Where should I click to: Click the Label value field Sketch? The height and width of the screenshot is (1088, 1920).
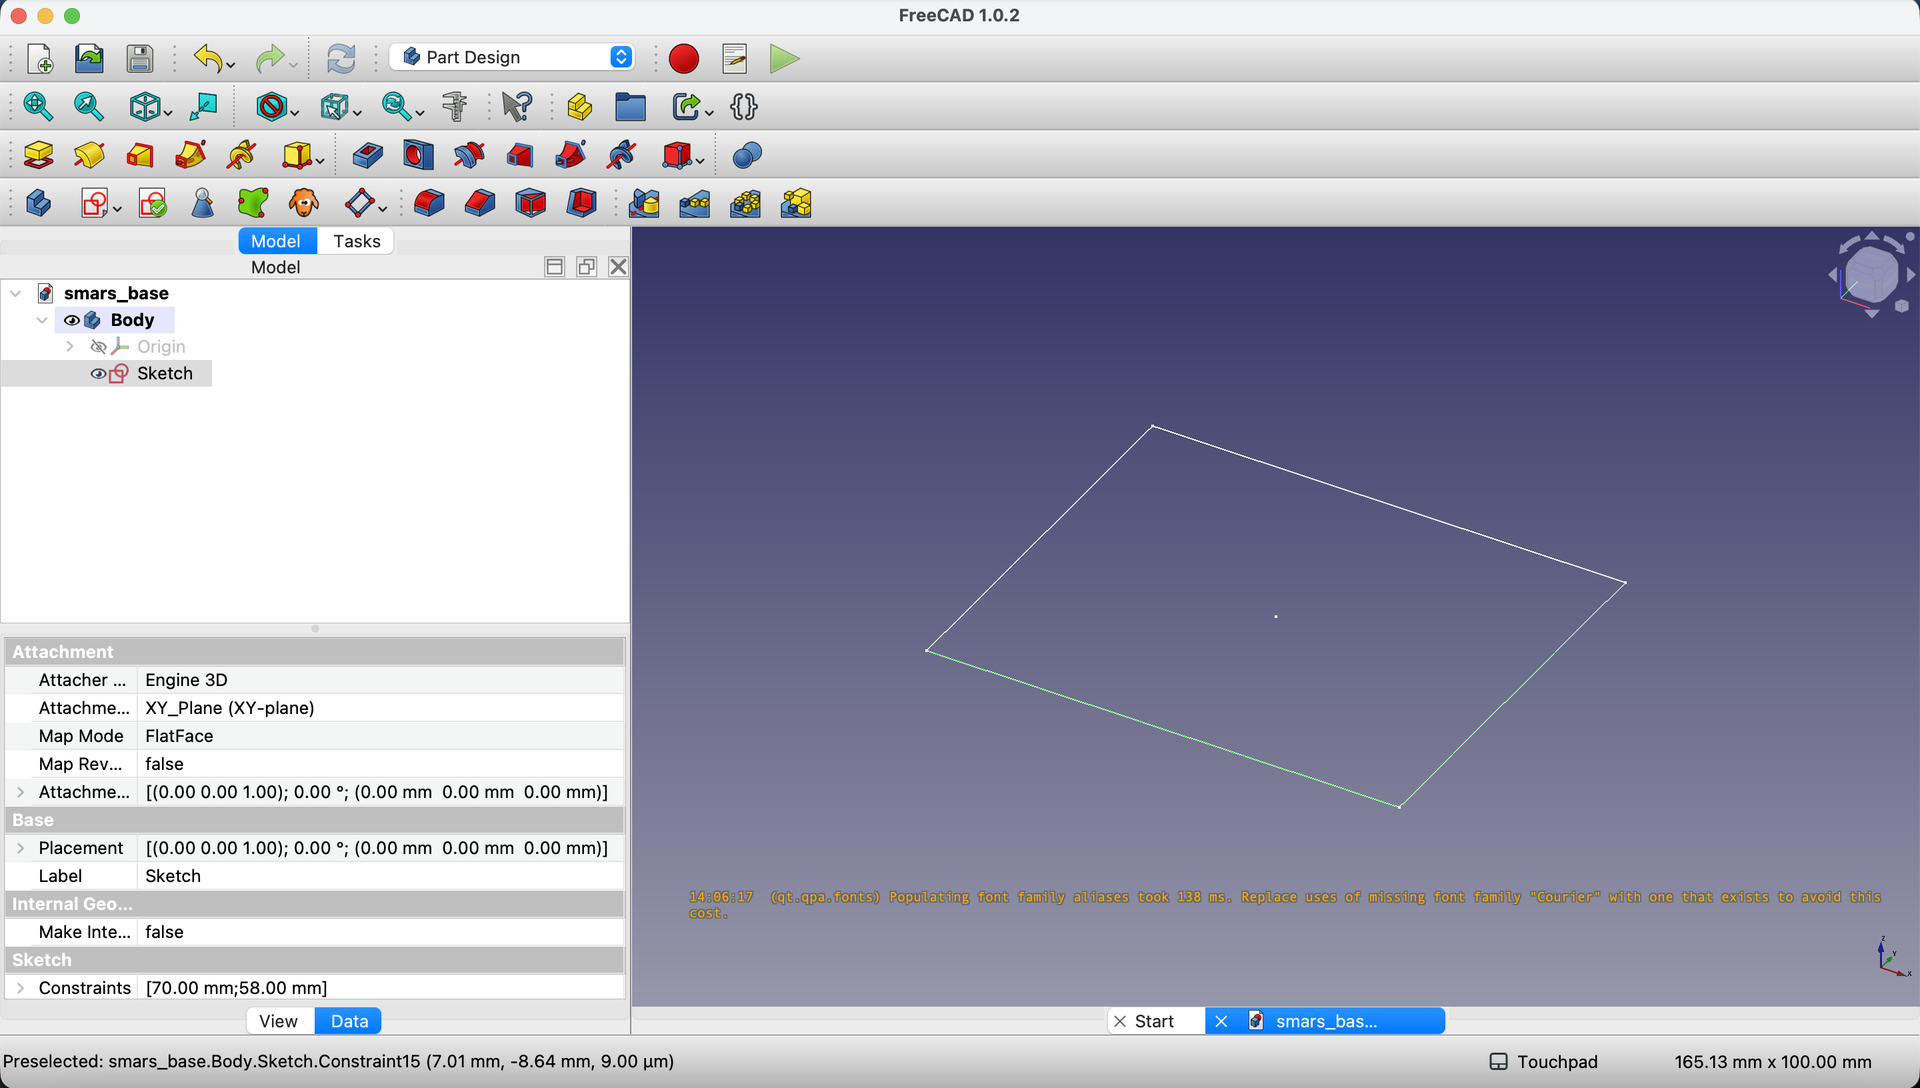[x=380, y=876]
